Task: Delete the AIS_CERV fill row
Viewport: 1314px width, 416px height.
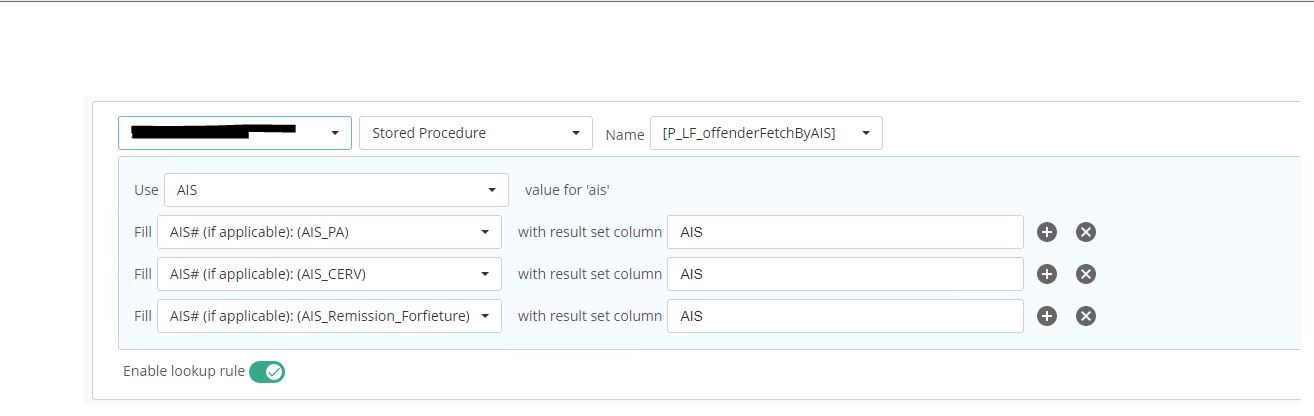Action: tap(1086, 274)
